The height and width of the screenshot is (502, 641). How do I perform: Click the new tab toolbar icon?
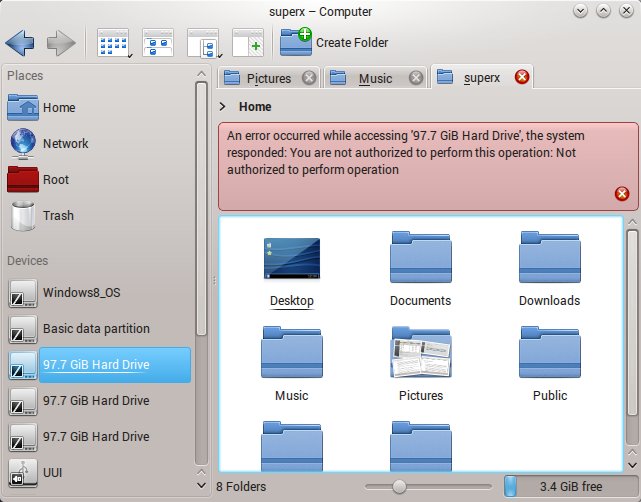click(x=247, y=43)
